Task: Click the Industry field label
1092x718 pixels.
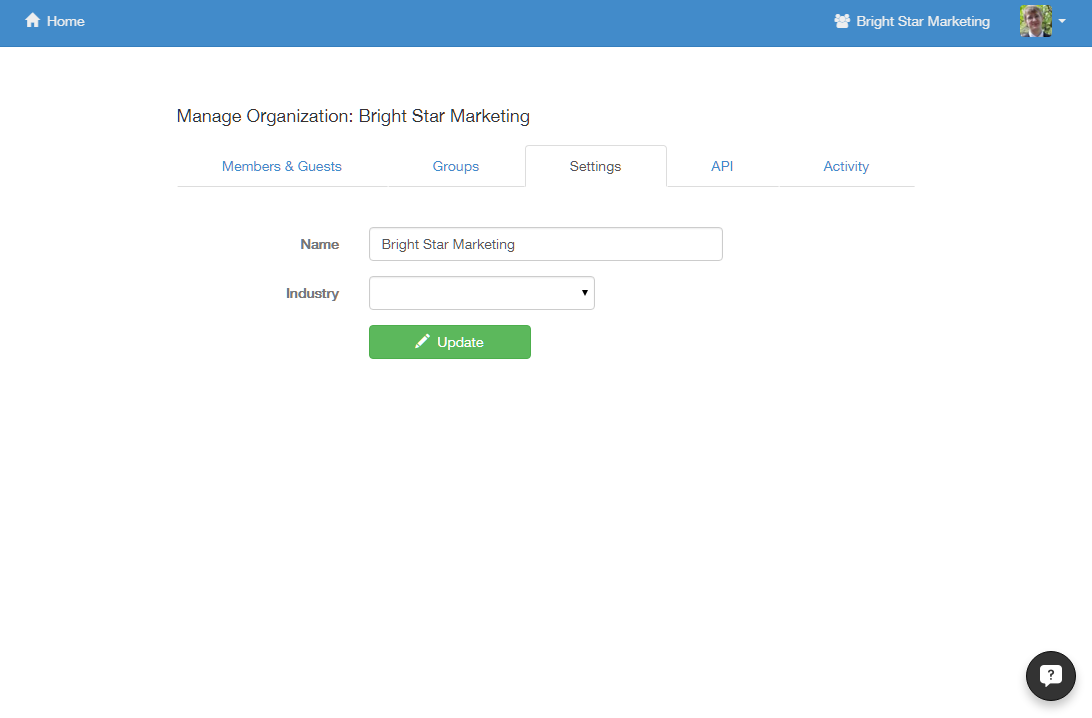Action: coord(312,293)
